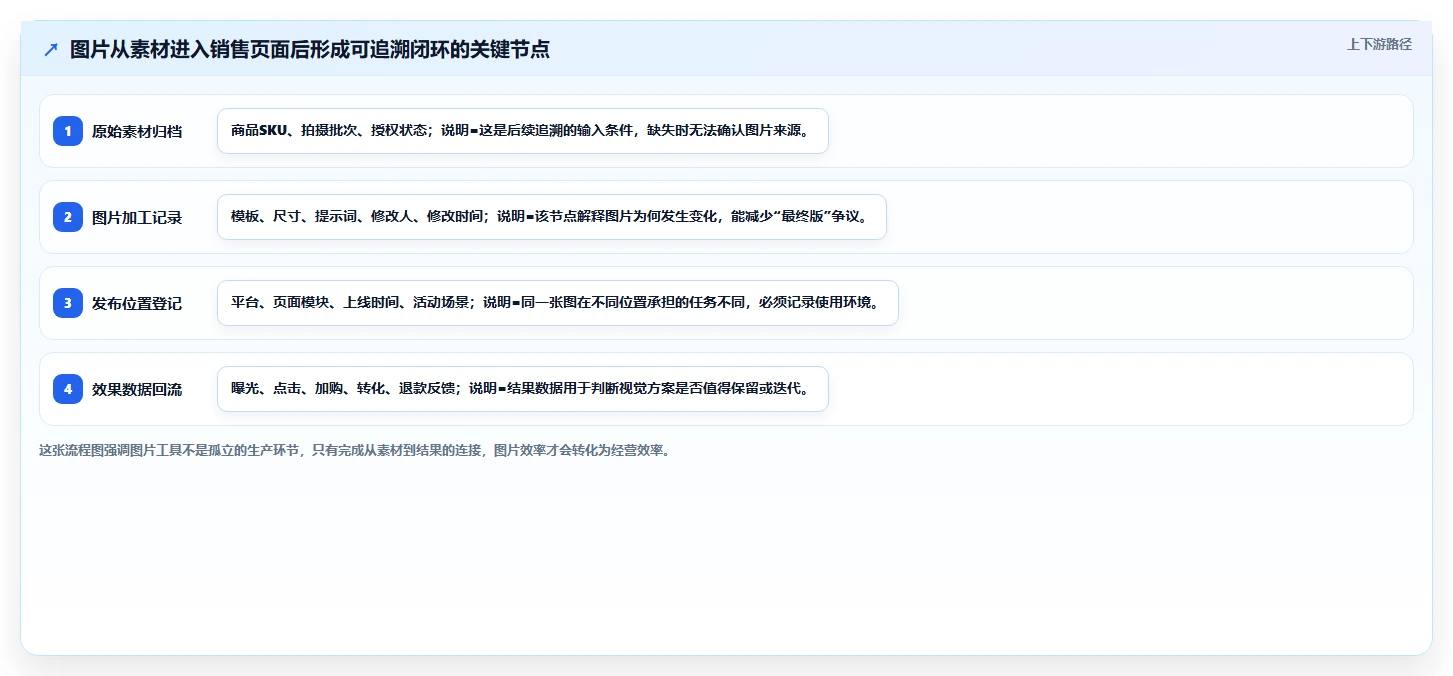Click step number badge 3

pyautogui.click(x=68, y=303)
